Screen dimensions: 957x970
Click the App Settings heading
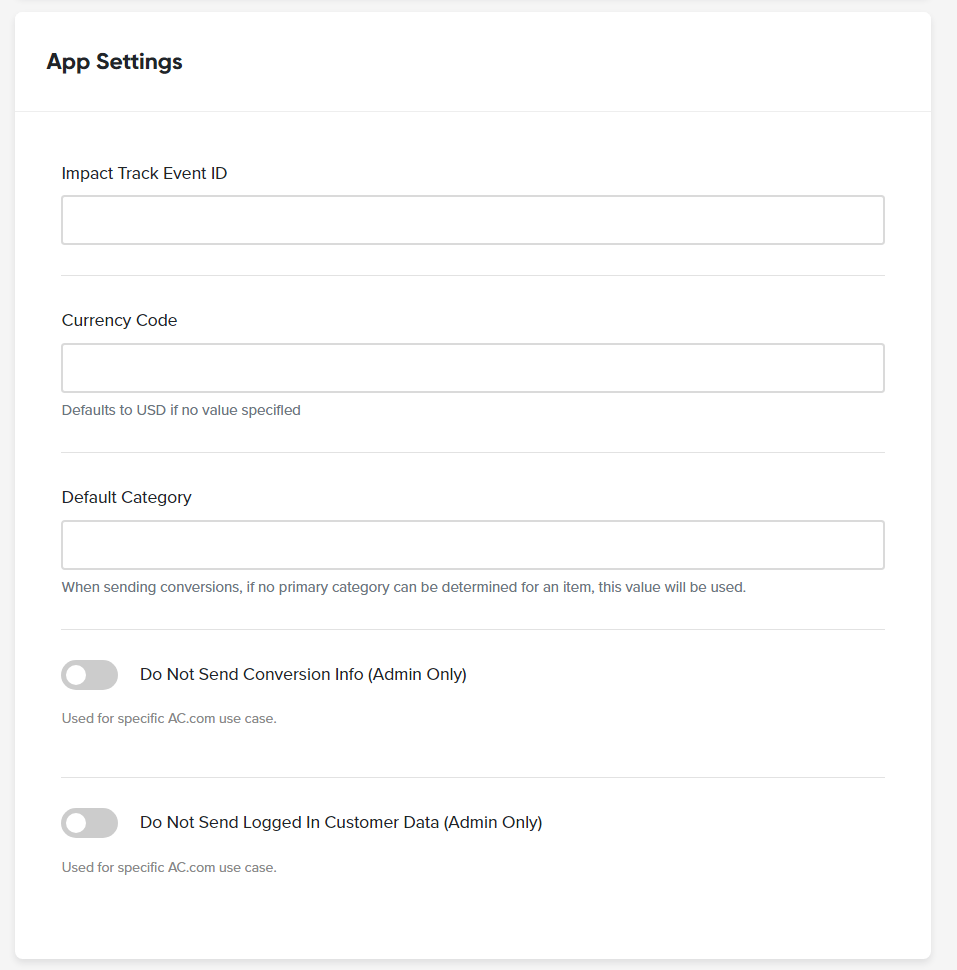pos(114,62)
